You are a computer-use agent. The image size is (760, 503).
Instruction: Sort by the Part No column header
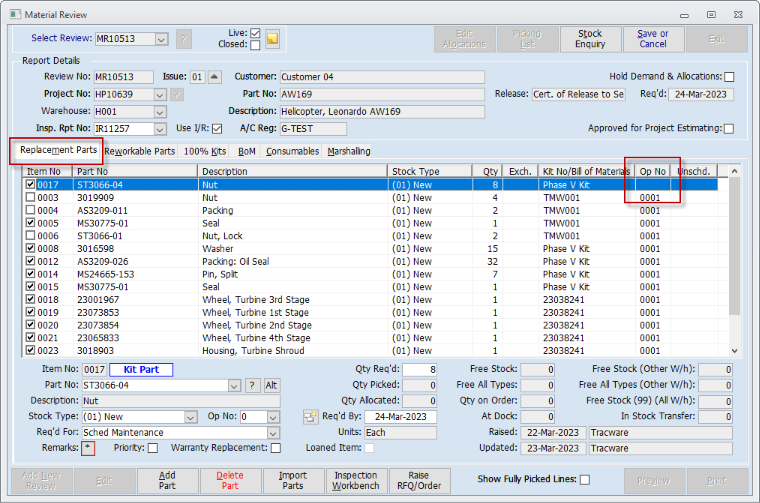[x=135, y=172]
